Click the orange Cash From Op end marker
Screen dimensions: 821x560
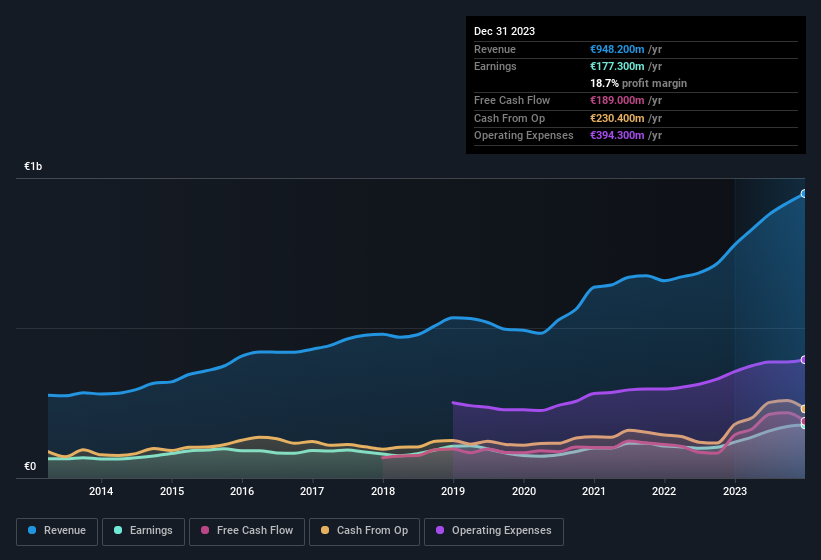point(804,409)
